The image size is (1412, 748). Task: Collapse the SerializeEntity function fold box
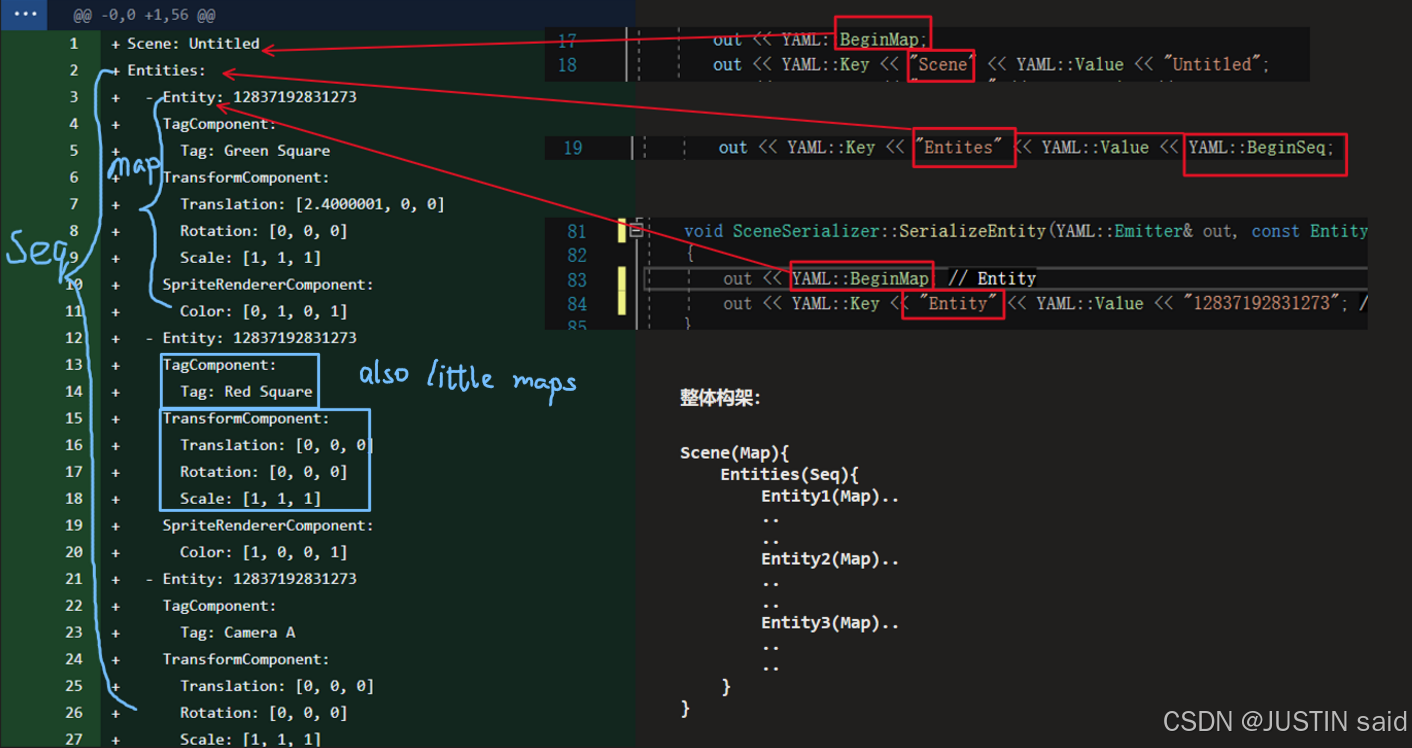[635, 230]
